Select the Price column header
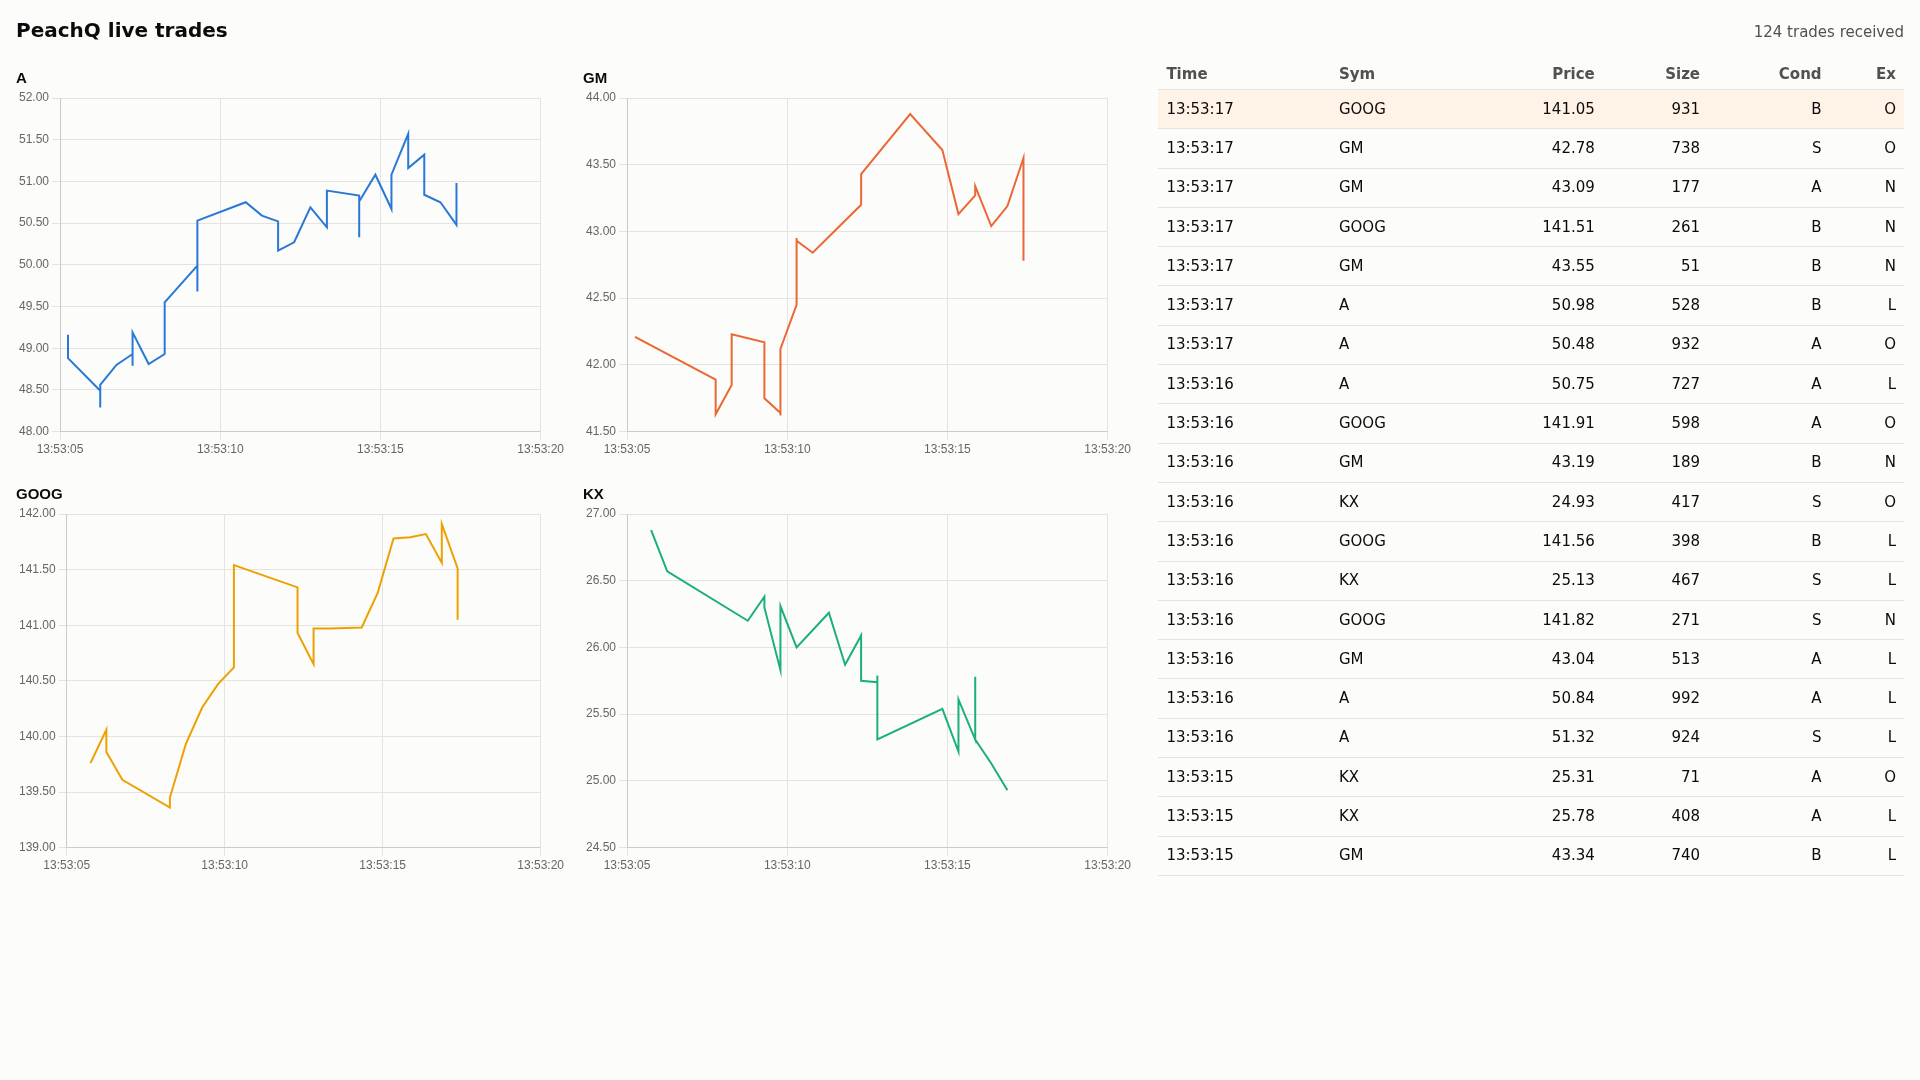Screen dimensions: 1920x1080 point(1573,74)
